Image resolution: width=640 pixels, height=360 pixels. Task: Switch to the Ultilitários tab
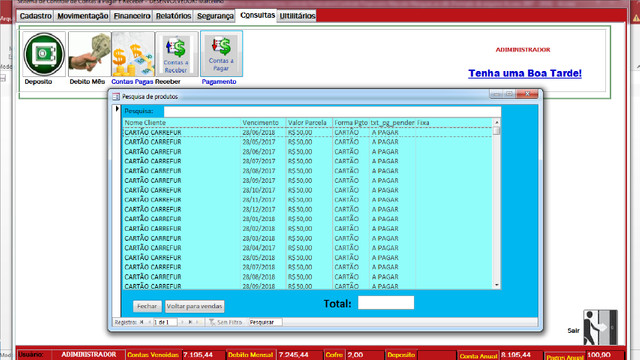(x=297, y=16)
